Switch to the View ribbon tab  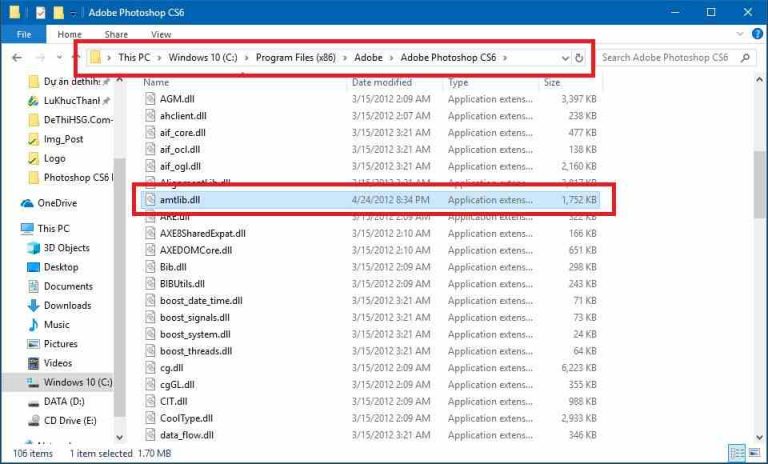[x=160, y=34]
